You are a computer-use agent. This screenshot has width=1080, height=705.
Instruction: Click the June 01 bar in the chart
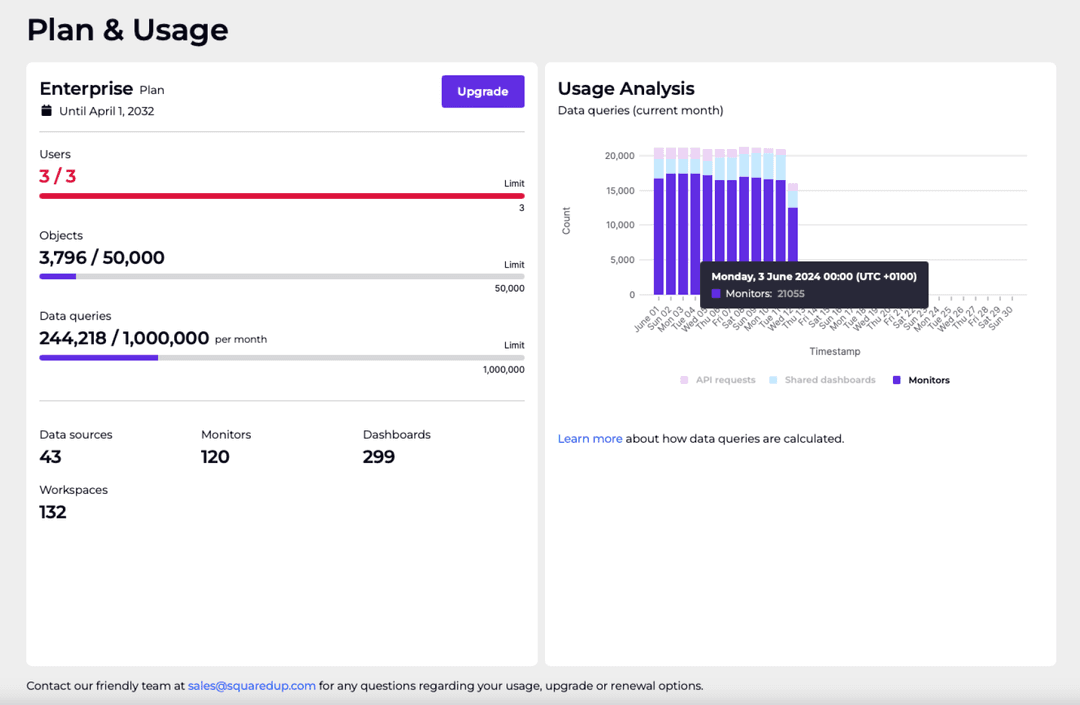(x=658, y=230)
